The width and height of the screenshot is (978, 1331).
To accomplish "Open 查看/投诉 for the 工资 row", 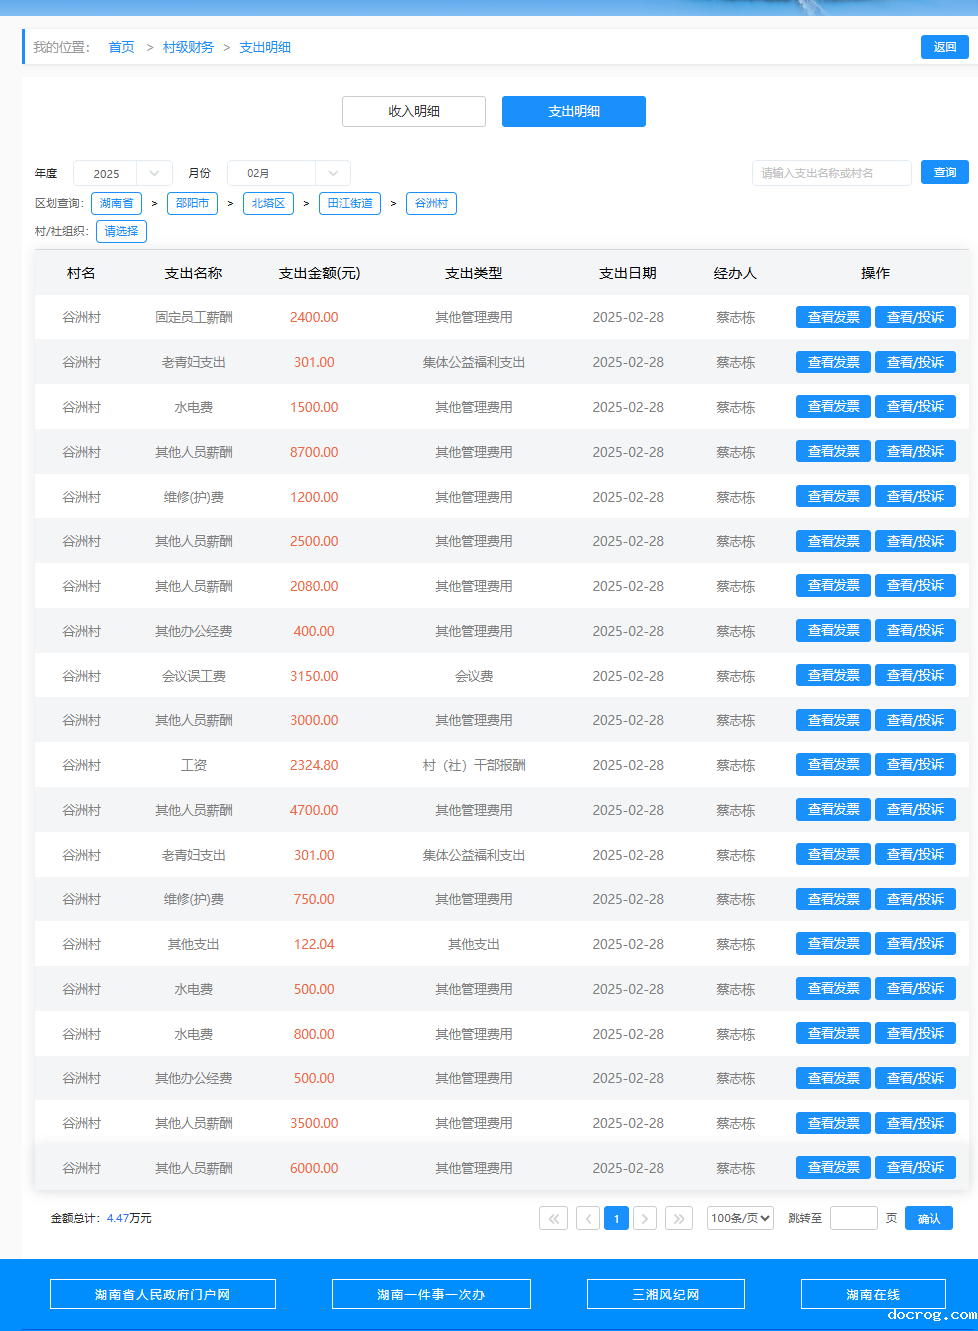I will click(915, 765).
